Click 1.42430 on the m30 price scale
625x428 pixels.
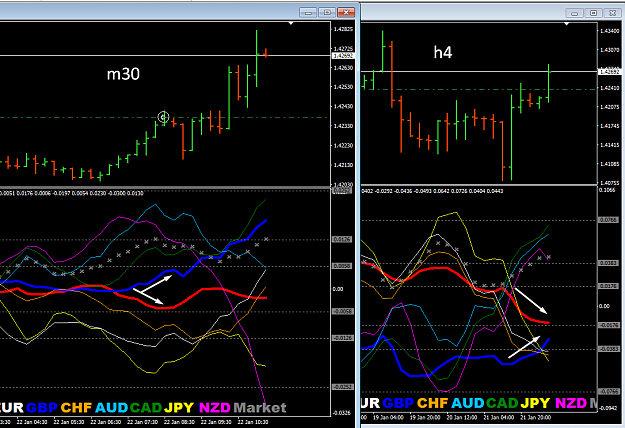click(343, 106)
